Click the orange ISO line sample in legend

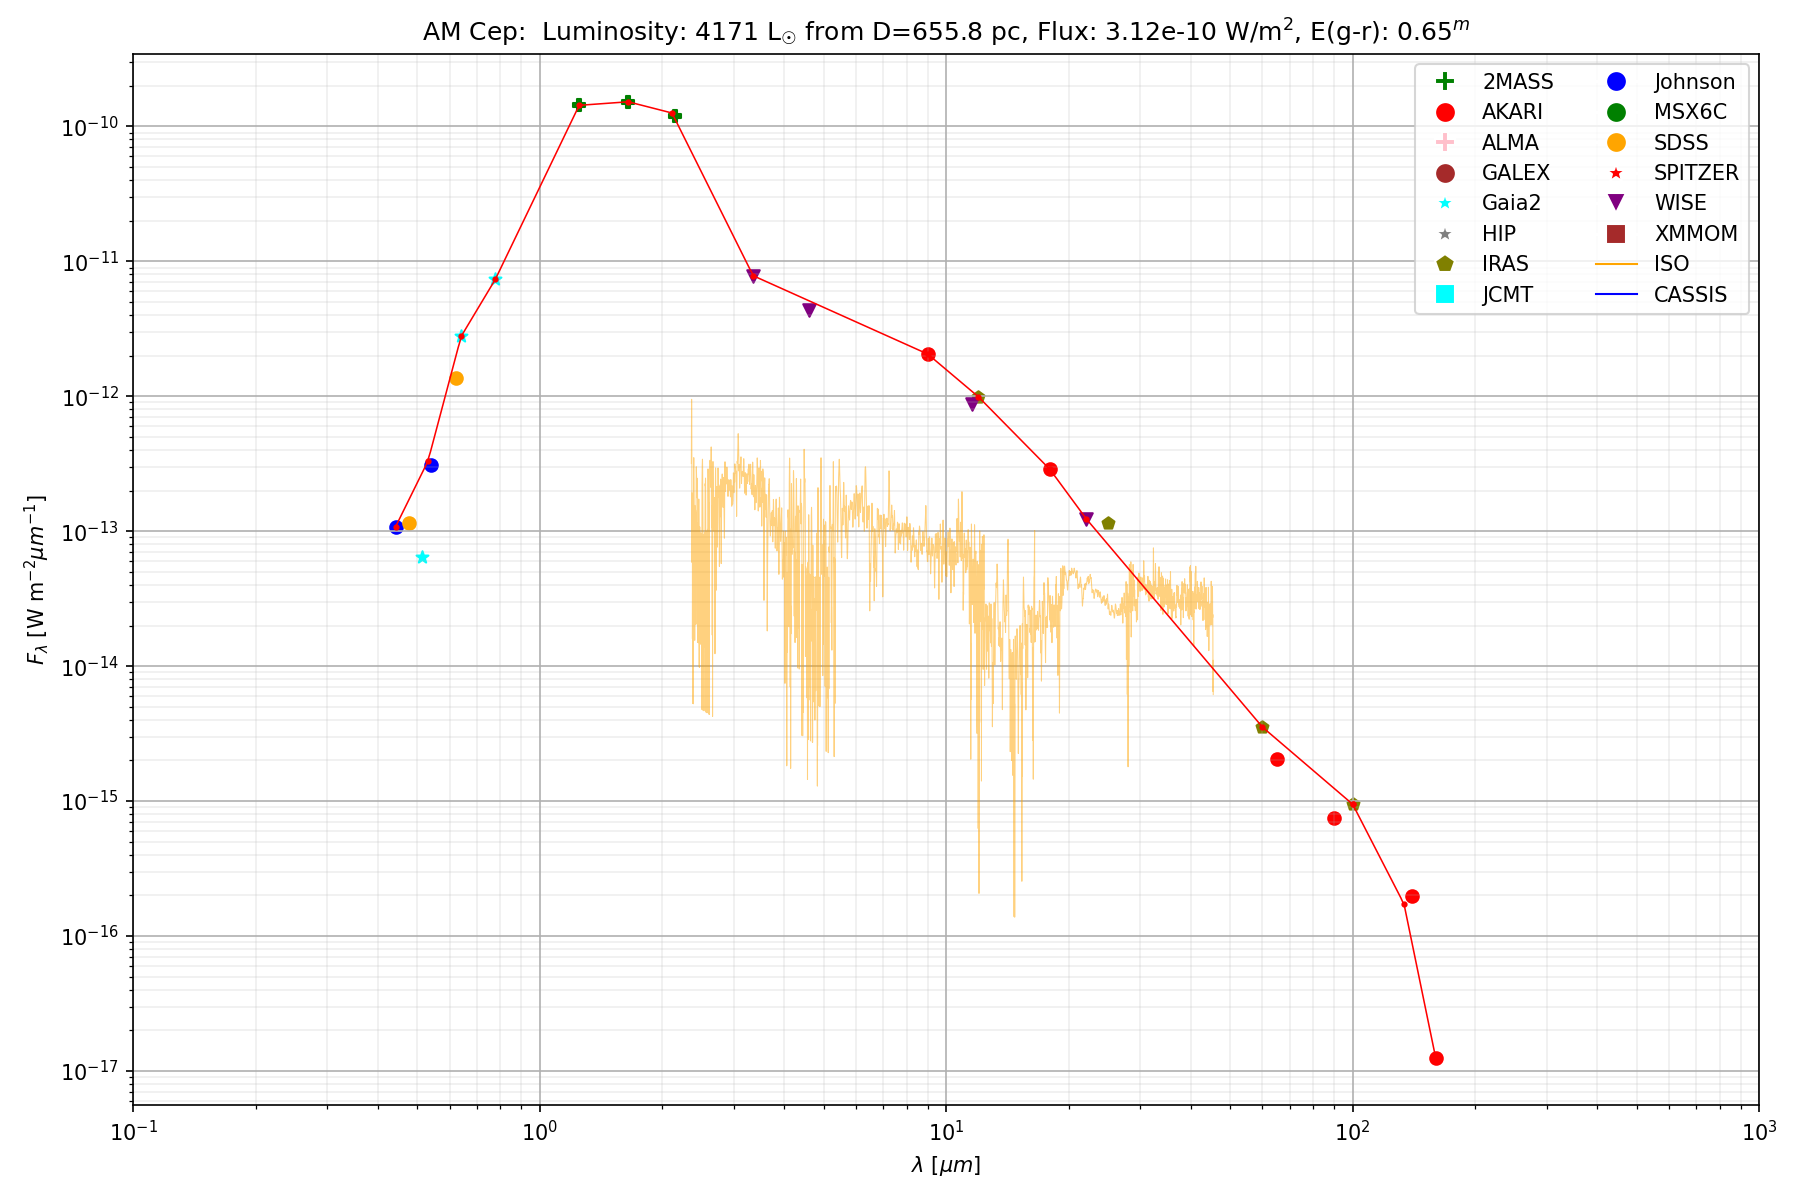coord(1615,264)
